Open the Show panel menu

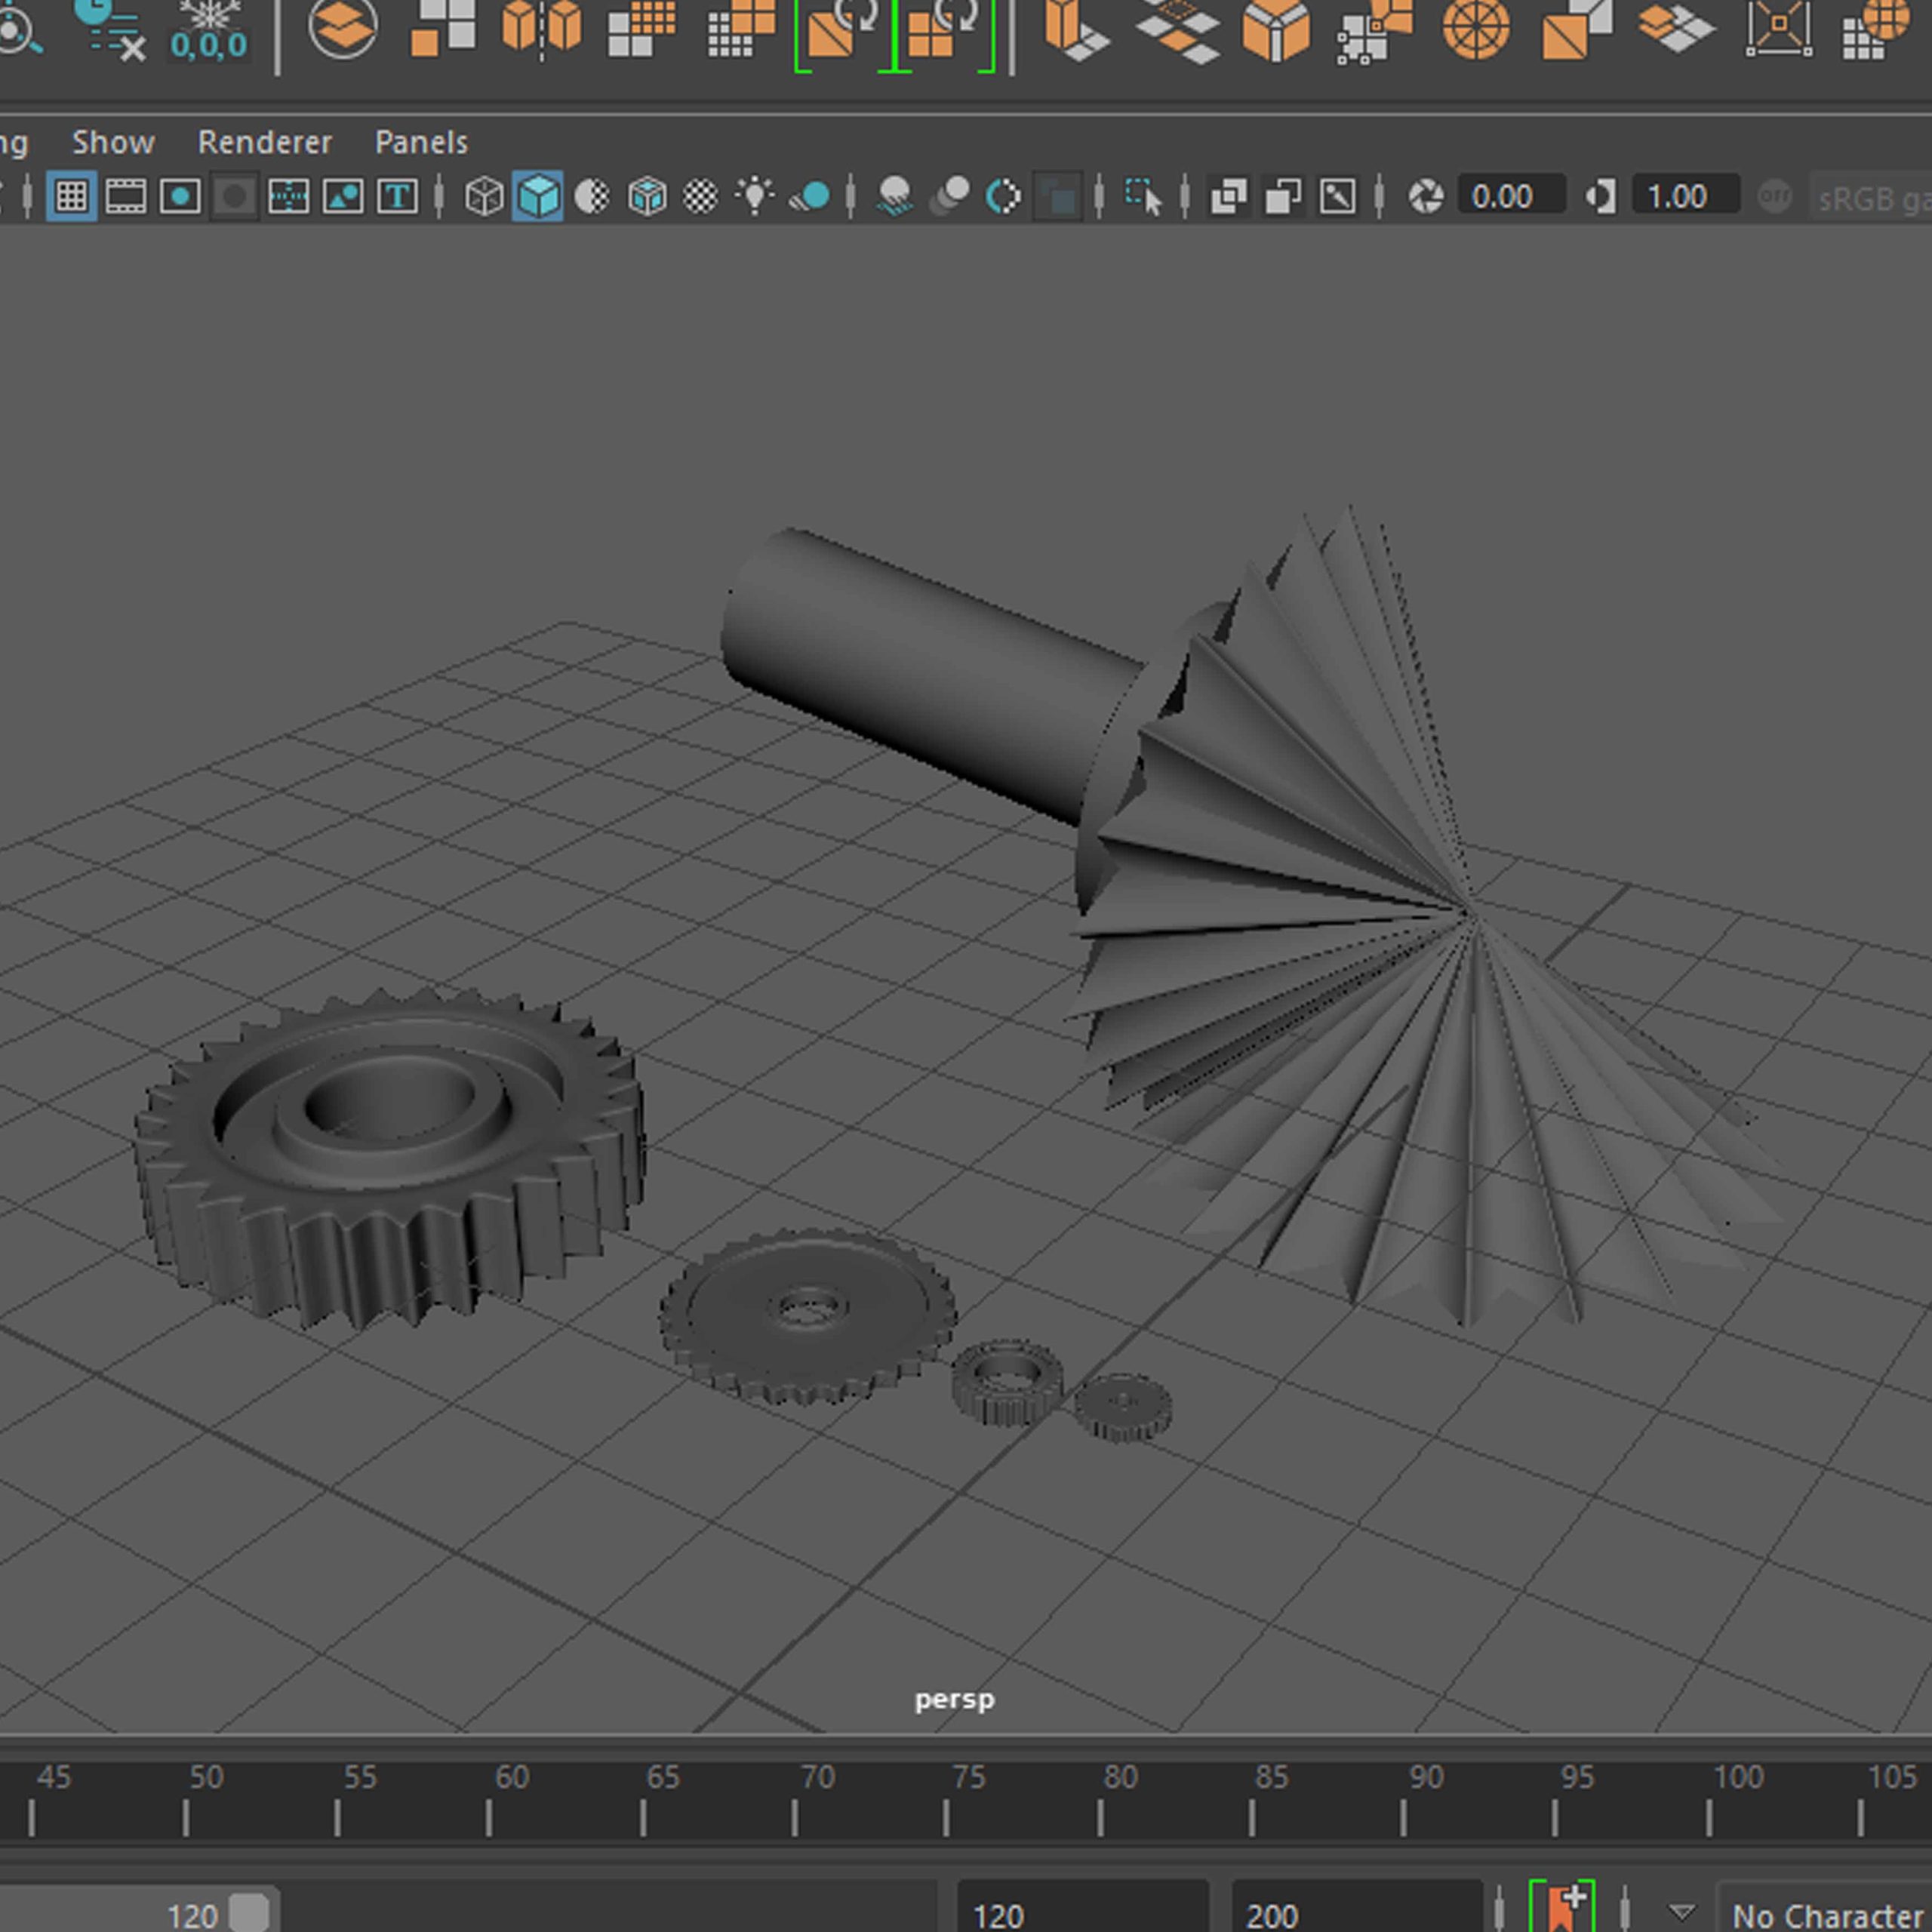113,142
